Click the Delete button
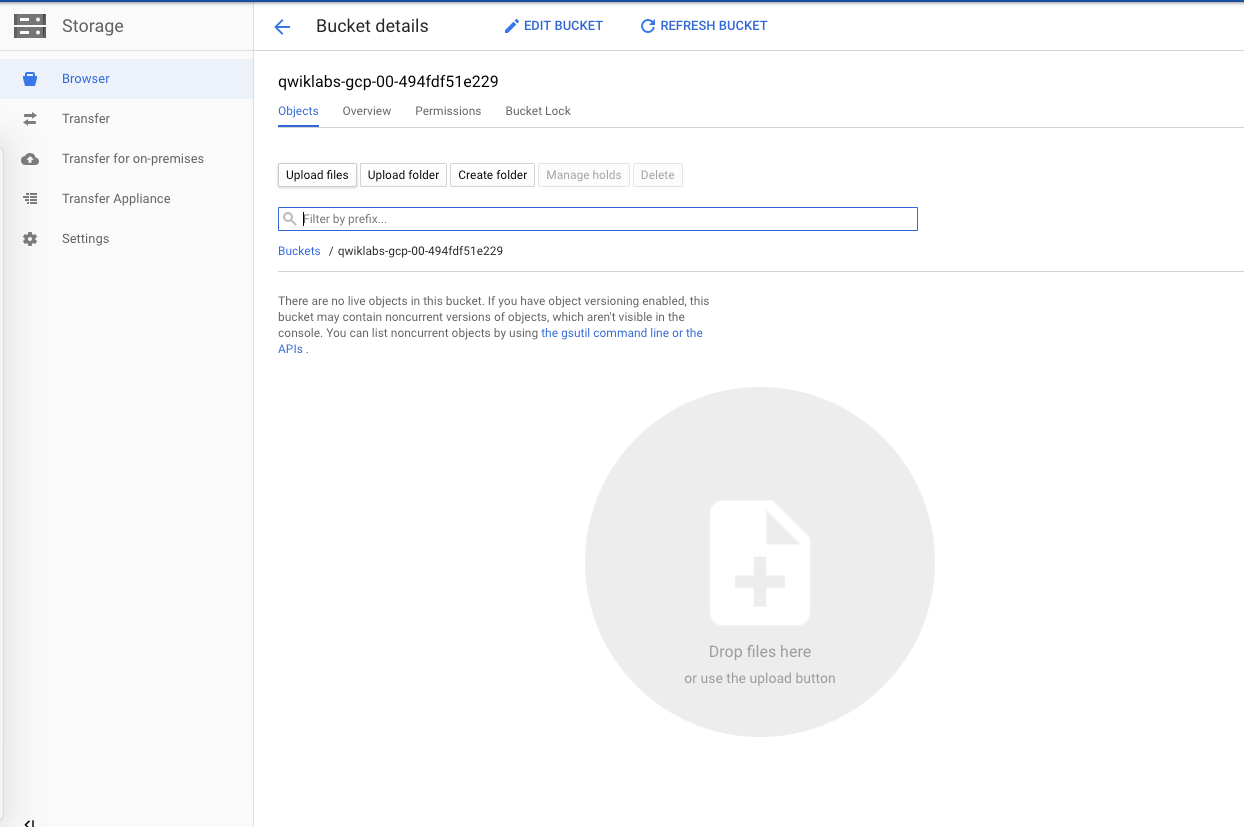The width and height of the screenshot is (1244, 827). coord(657,175)
